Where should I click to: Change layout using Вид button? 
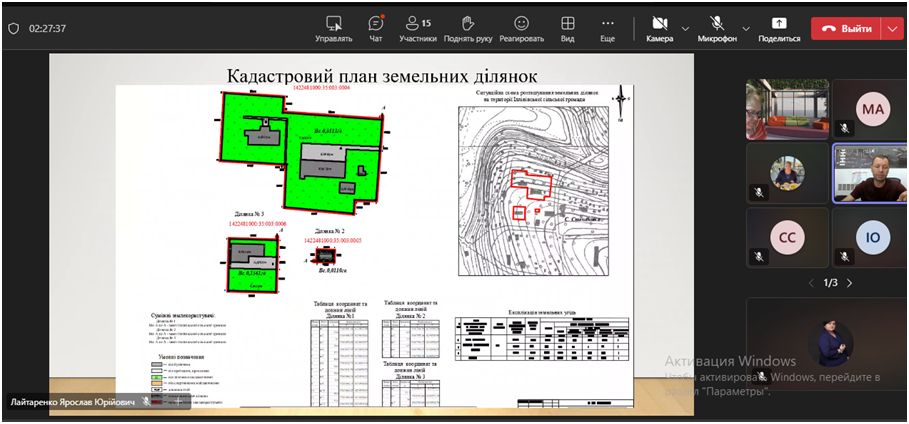click(x=567, y=28)
